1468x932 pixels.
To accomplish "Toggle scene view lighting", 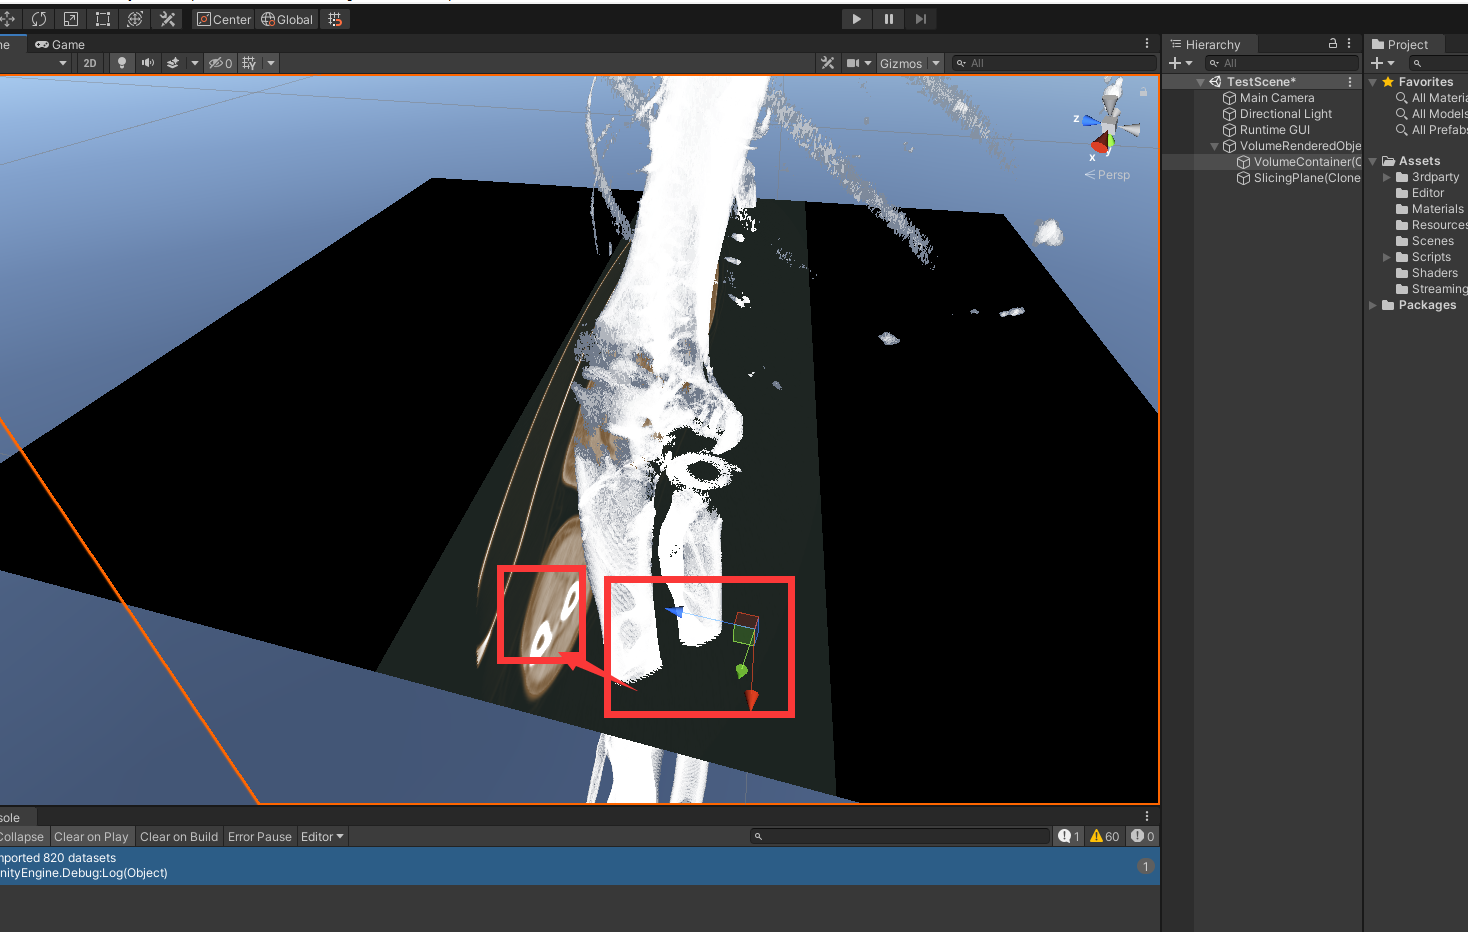I will coord(121,62).
